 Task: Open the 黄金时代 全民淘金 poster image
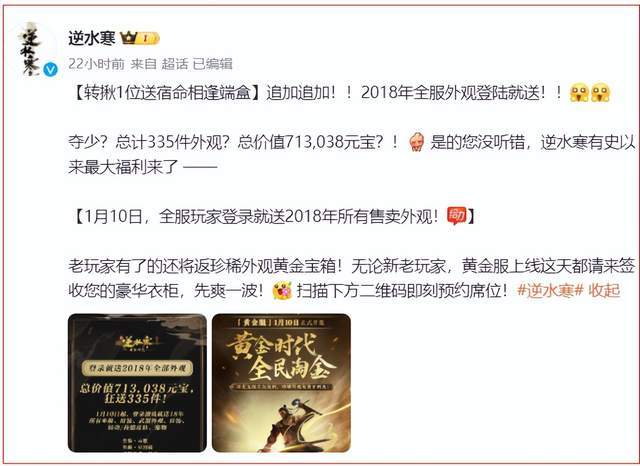coord(281,383)
